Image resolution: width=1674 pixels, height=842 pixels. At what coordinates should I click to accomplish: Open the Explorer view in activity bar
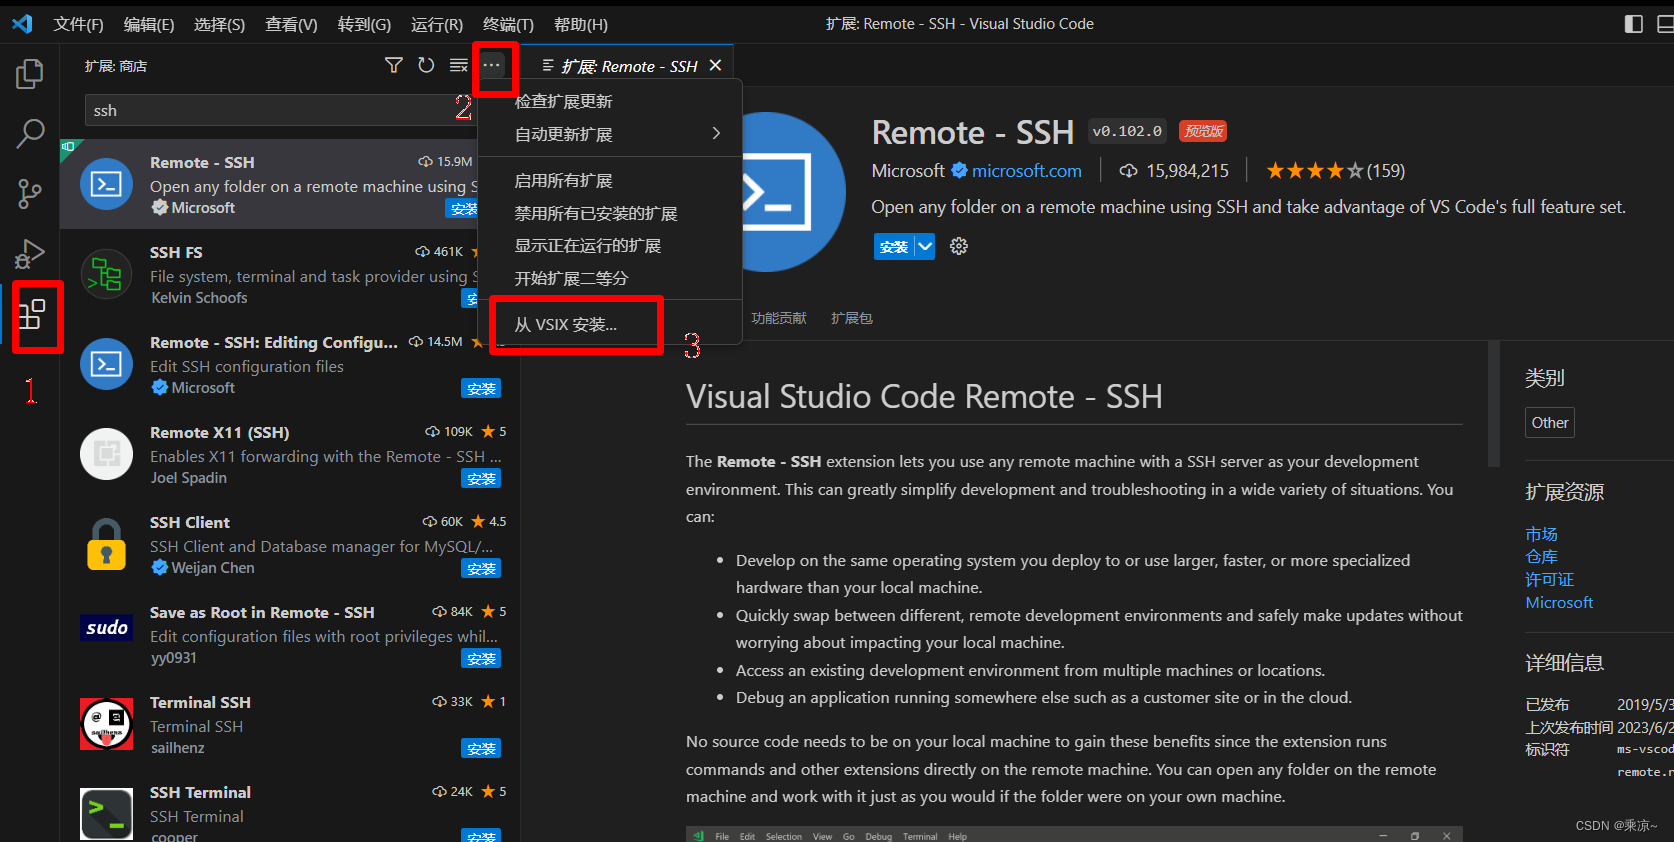pyautogui.click(x=30, y=73)
